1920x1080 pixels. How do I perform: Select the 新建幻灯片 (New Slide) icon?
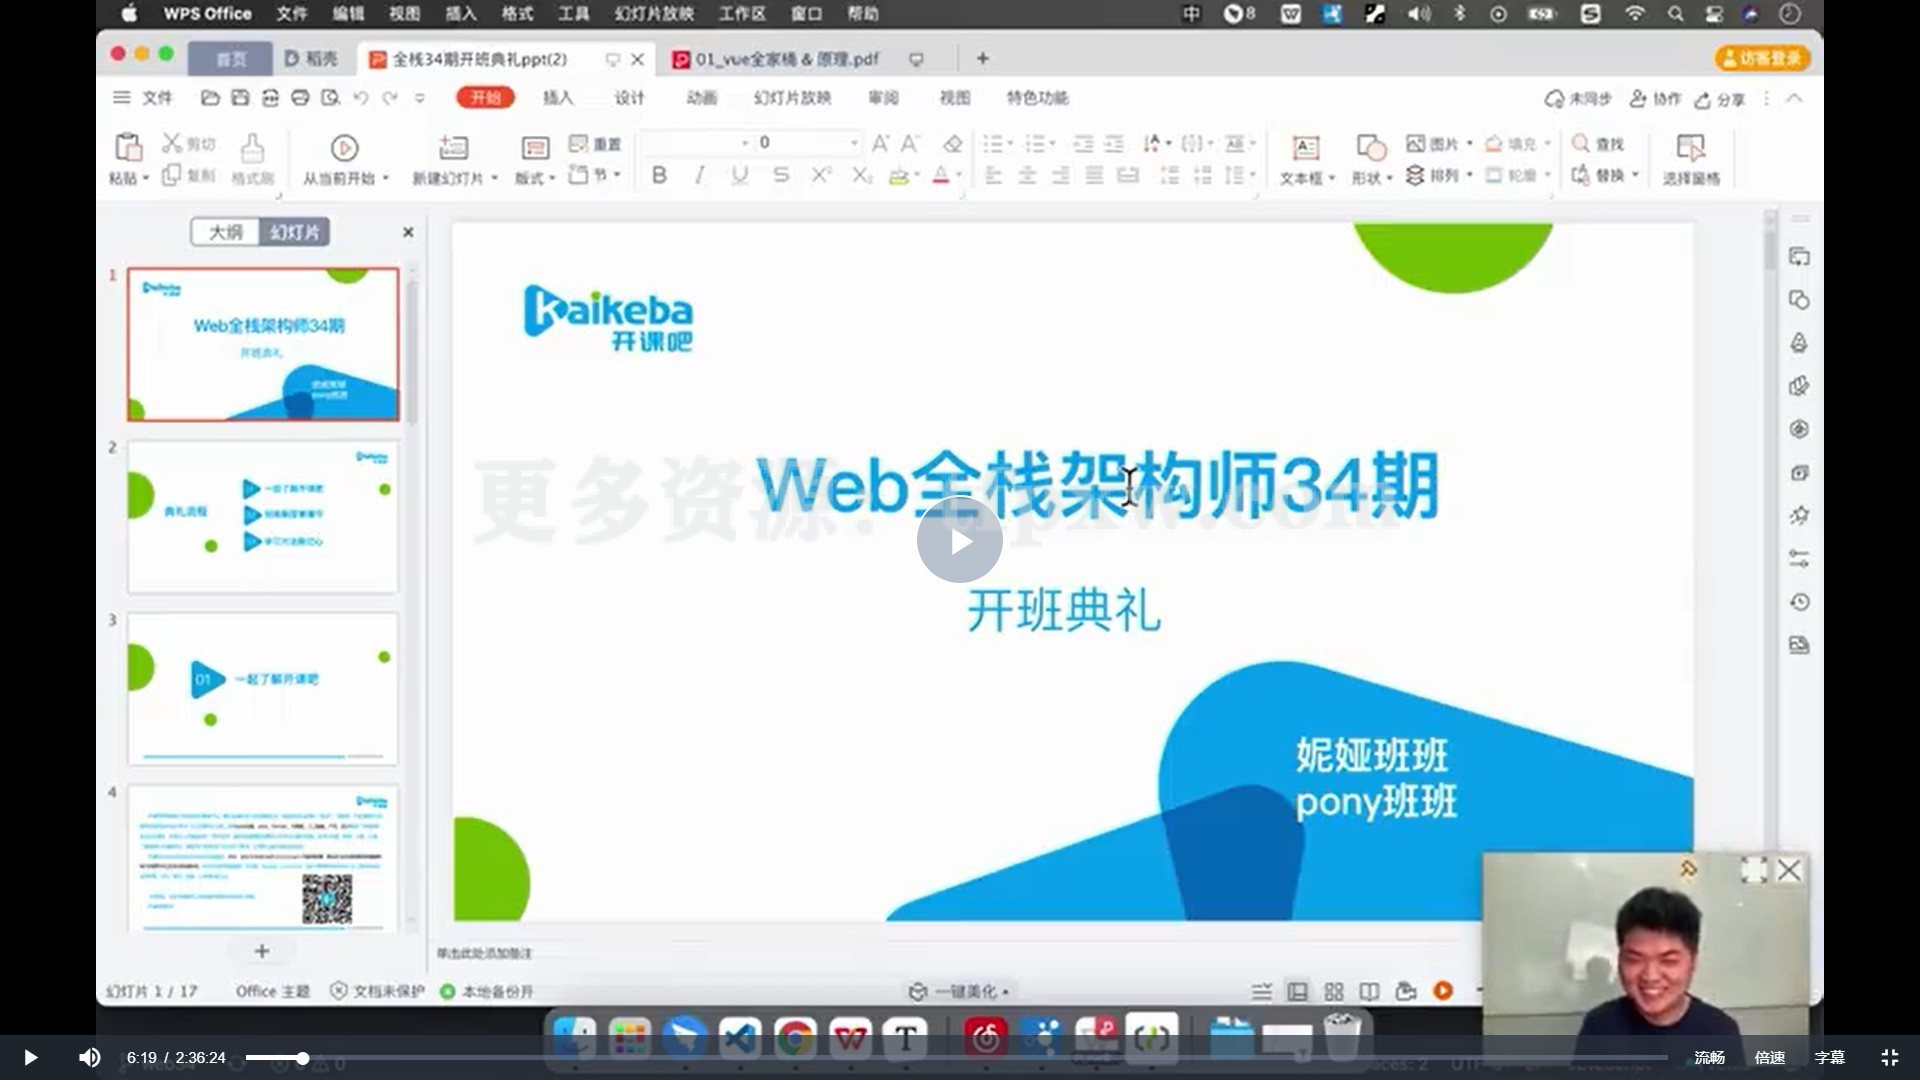point(452,150)
